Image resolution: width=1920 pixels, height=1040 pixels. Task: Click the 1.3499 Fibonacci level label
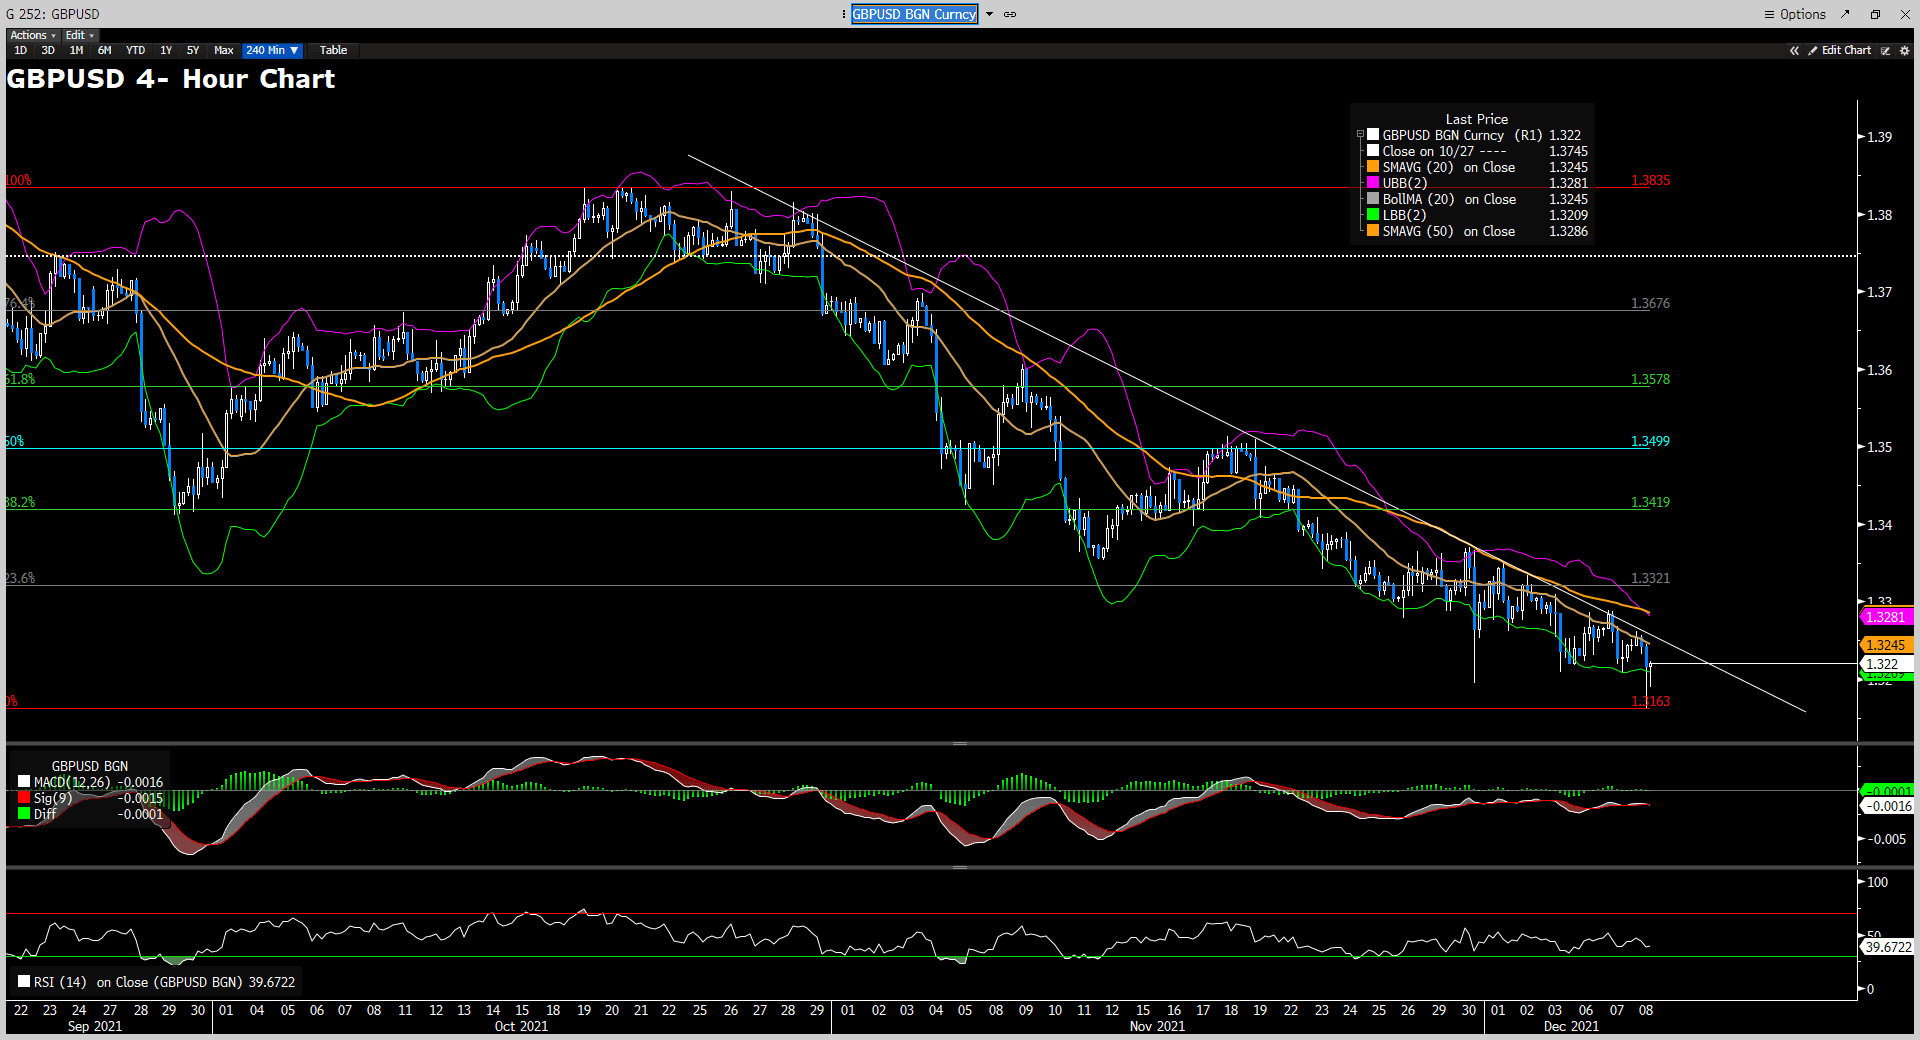coord(1650,441)
